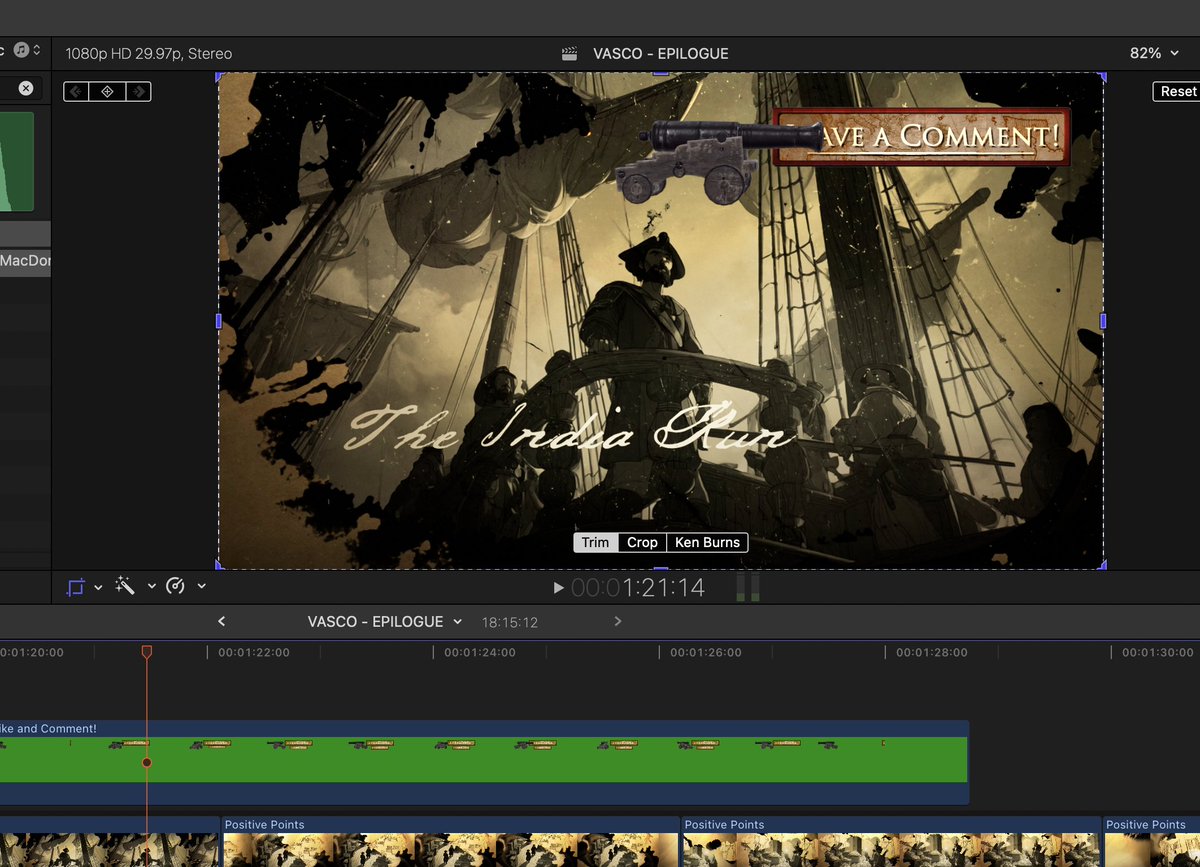Click the Reset button
The height and width of the screenshot is (867, 1200).
1178,91
